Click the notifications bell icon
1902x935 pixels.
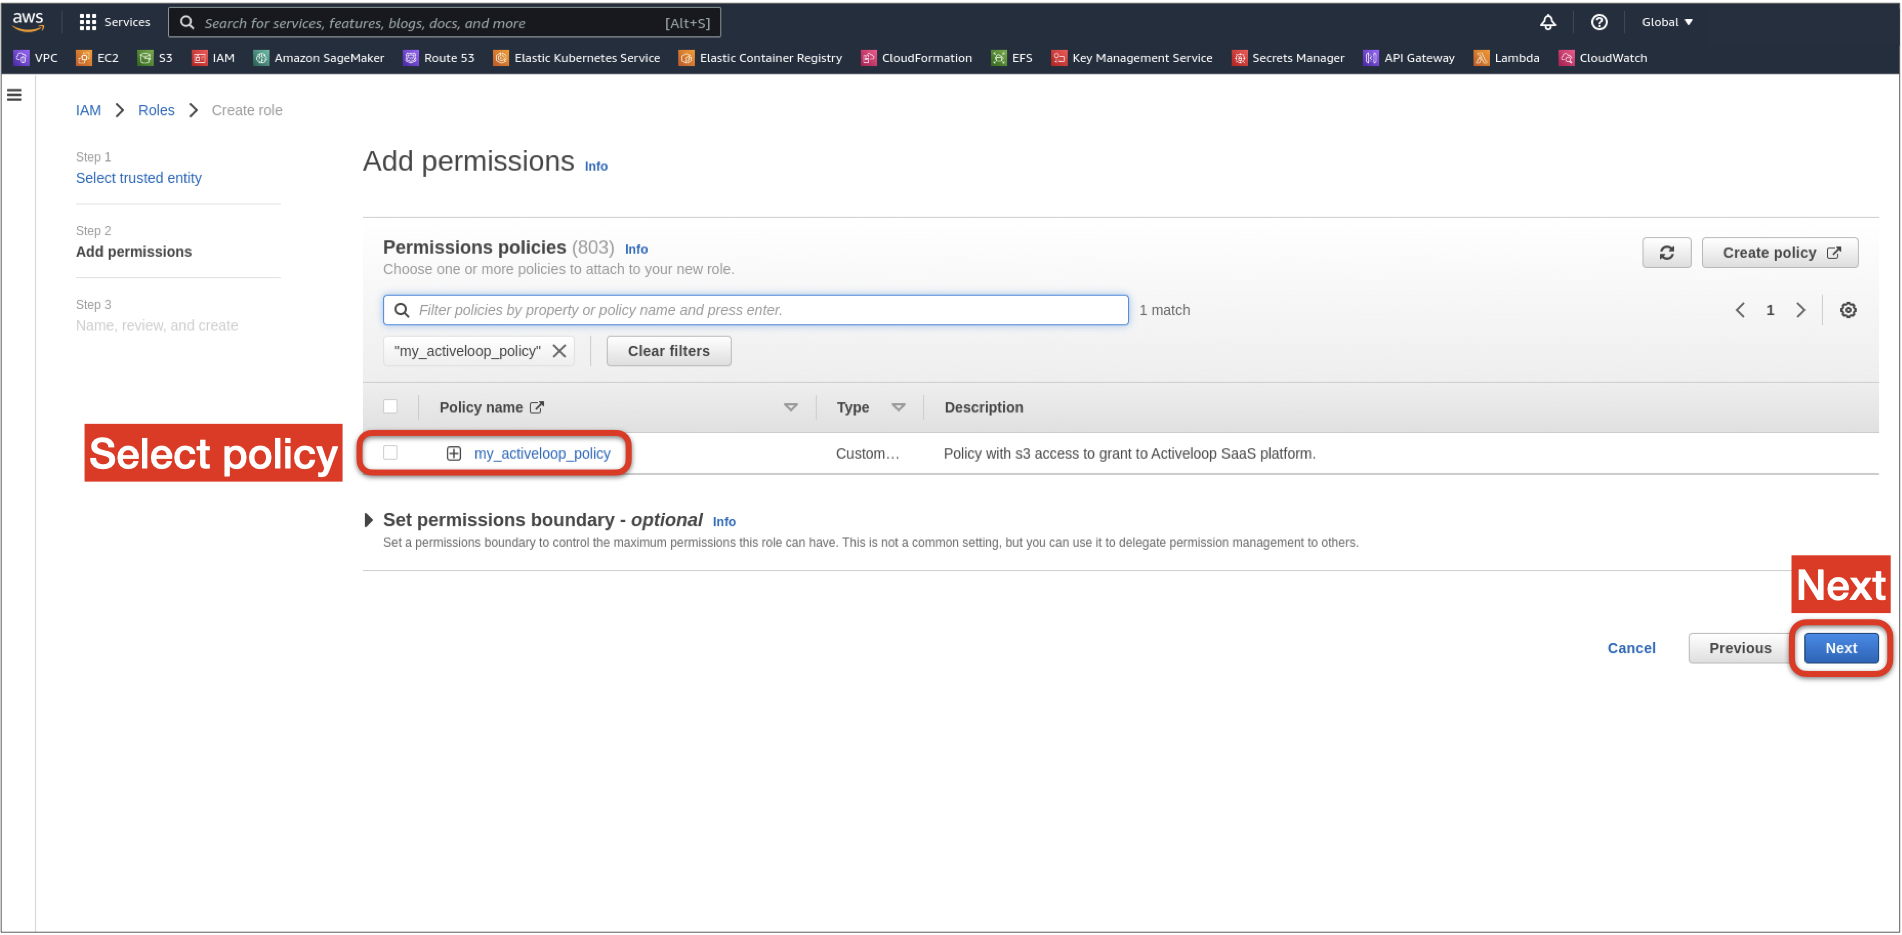(1547, 22)
